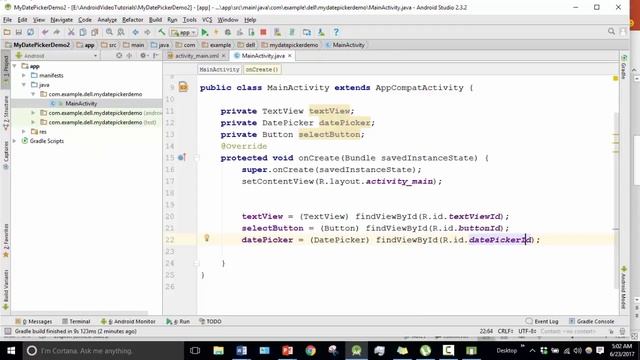Toggle the Captures tool window side tab
This screenshot has height=360, width=640.
coord(6,155)
